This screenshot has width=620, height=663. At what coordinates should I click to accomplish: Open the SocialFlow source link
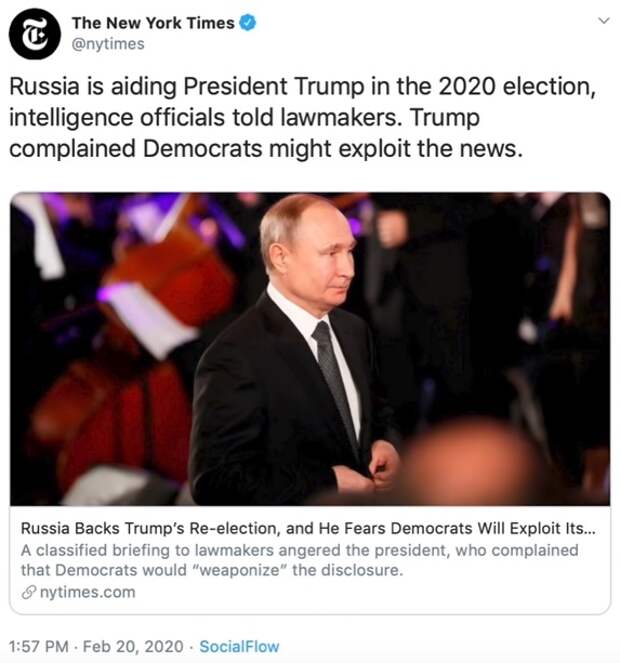click(x=239, y=646)
